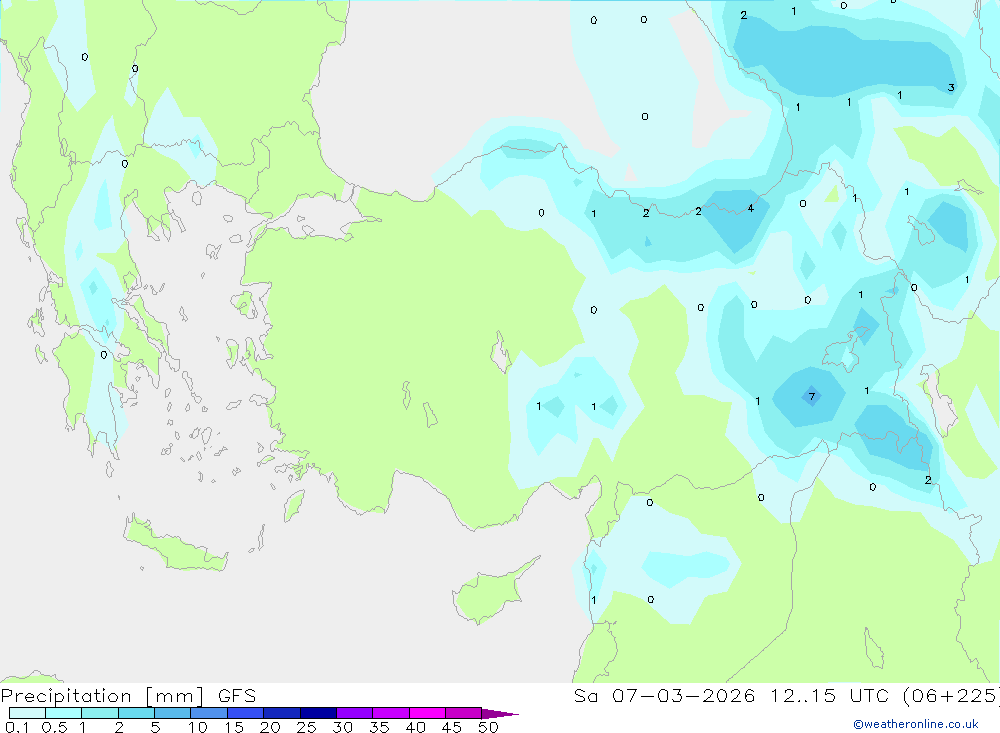Click the 30–35 mm purple legend swatch
This screenshot has height=733, width=1000.
click(x=354, y=713)
